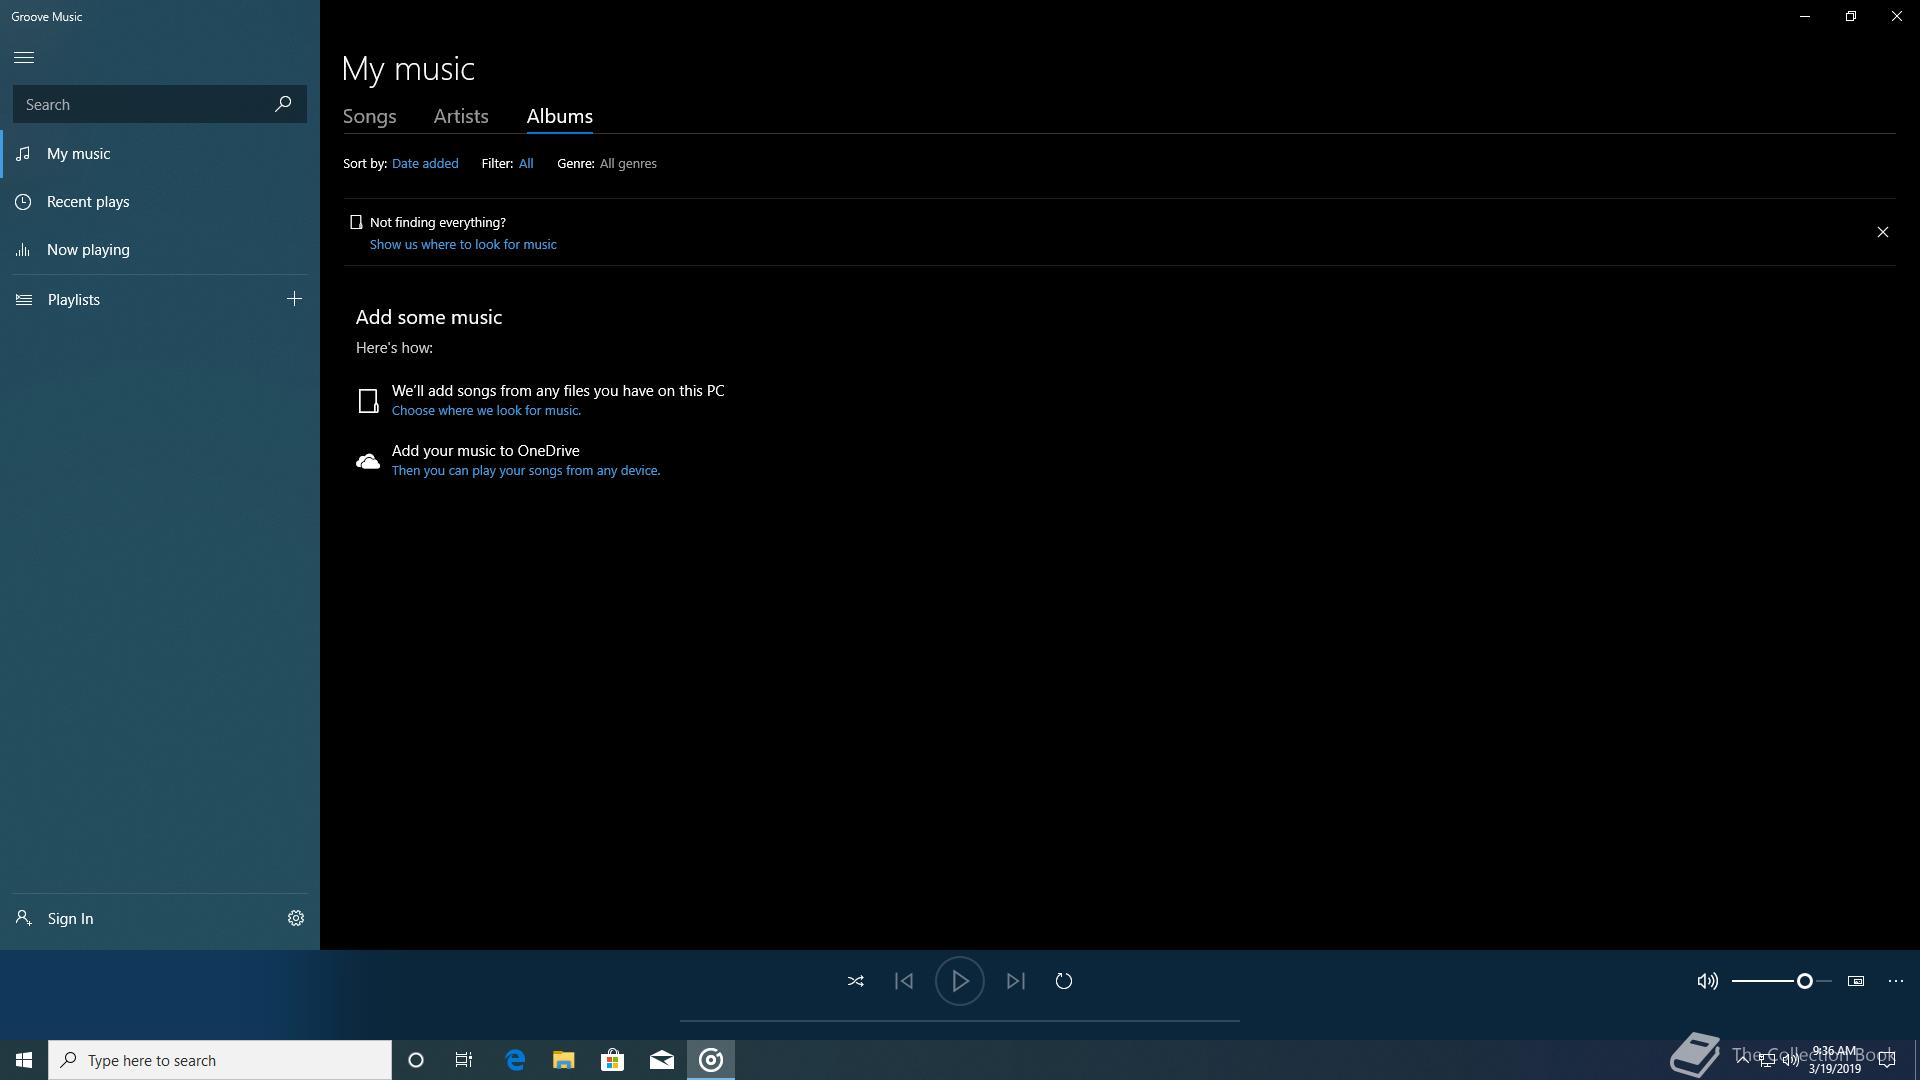Click Choose where we look for music
Viewport: 1920px width, 1080px height.
pyautogui.click(x=486, y=411)
